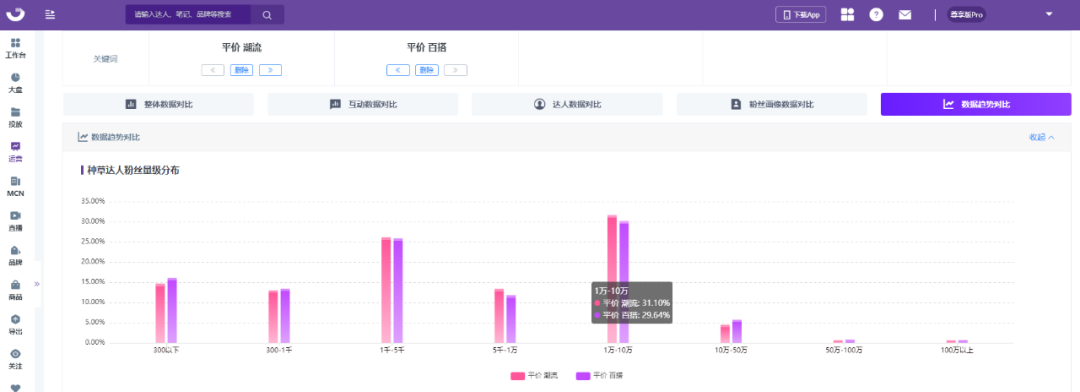Click the 关键词 row label

click(x=105, y=59)
